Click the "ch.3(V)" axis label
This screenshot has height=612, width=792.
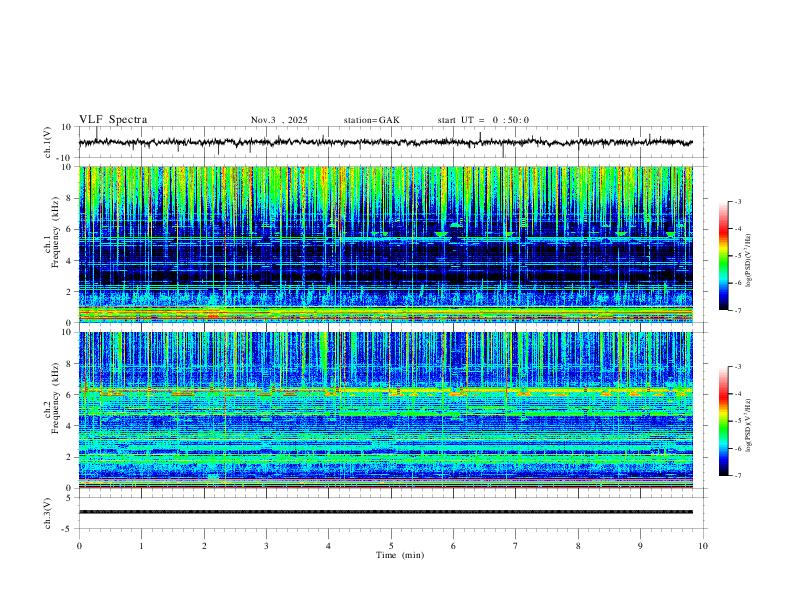48,513
